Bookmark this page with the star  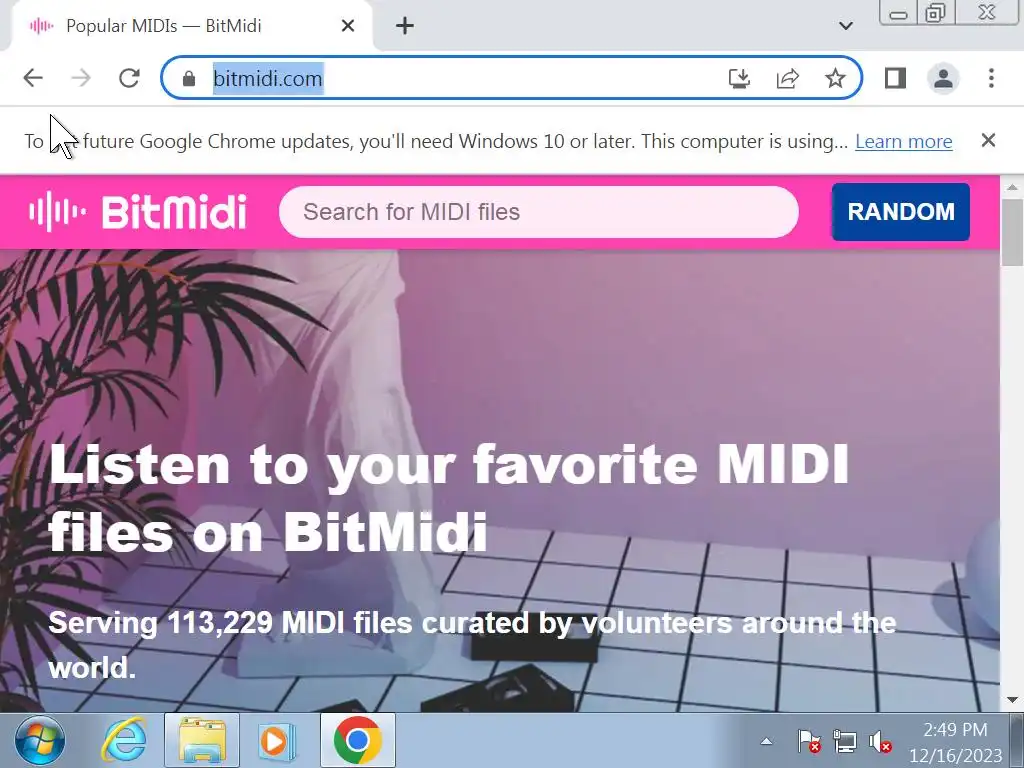835,78
